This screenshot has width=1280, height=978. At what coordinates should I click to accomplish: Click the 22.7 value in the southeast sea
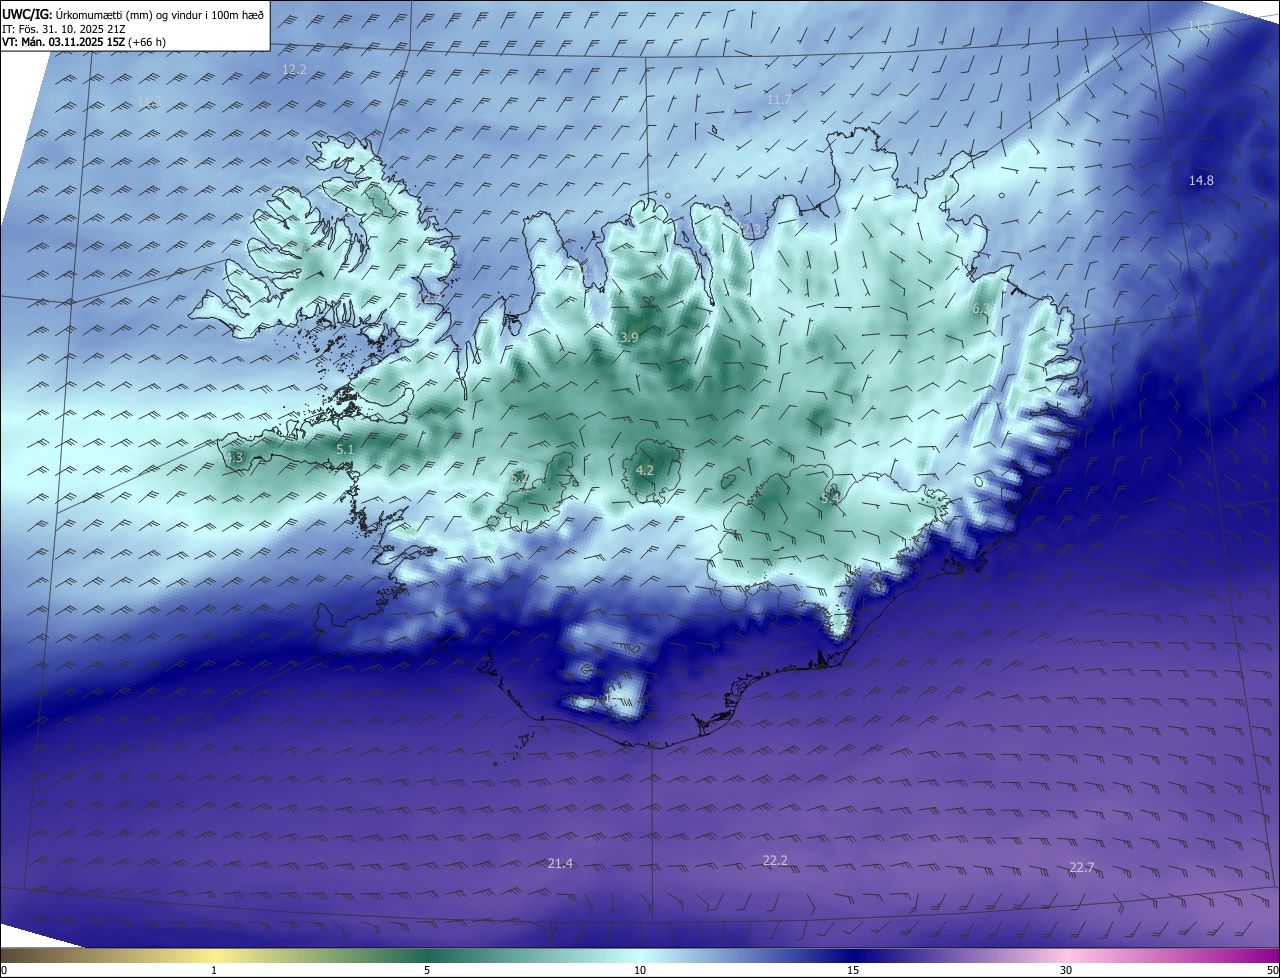coord(1082,867)
